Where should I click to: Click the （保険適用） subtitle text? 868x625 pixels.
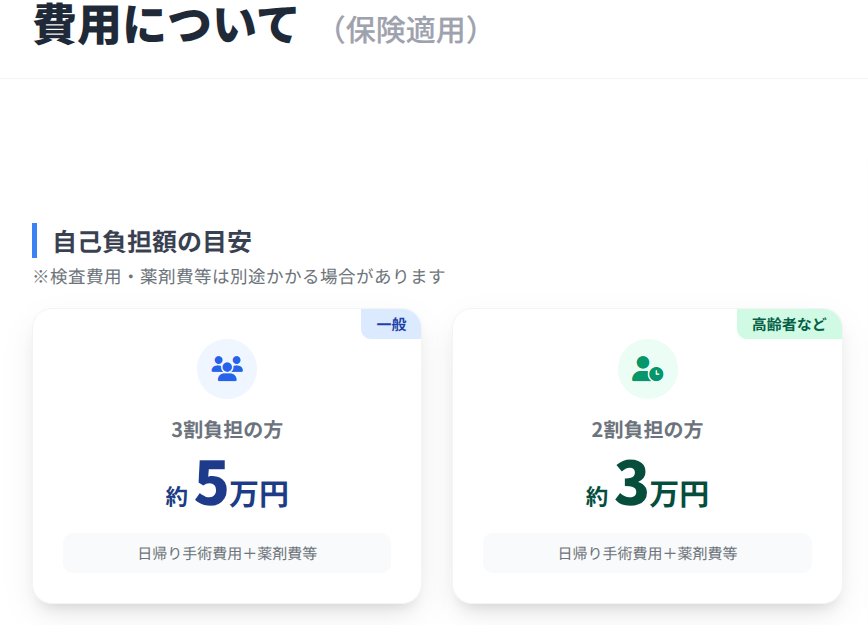pos(406,30)
